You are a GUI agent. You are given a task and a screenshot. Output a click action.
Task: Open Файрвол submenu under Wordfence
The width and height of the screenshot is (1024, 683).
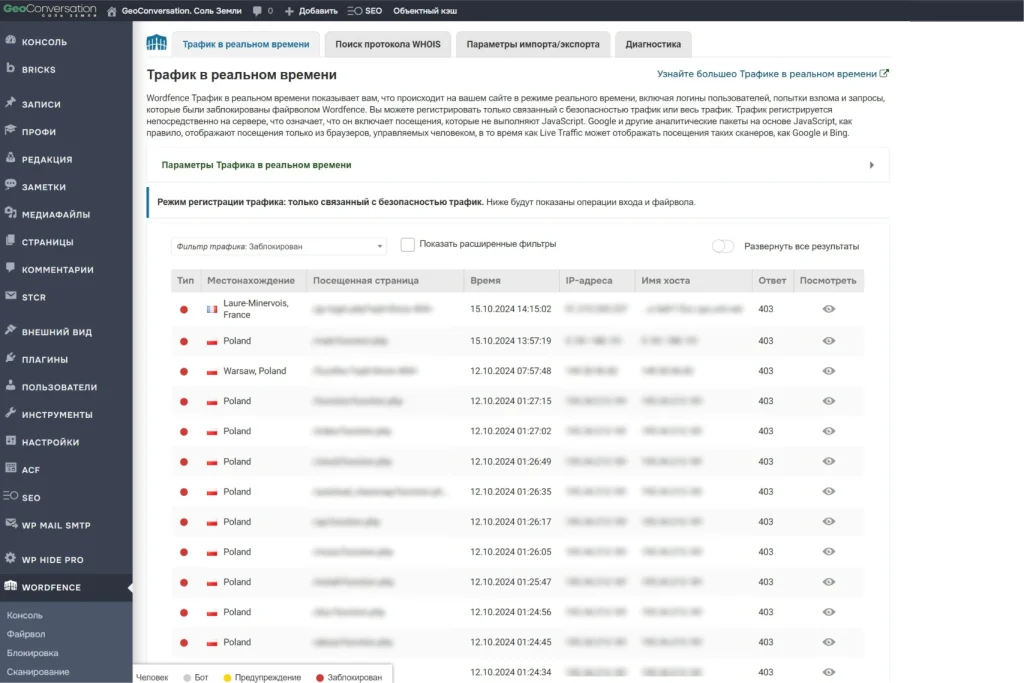click(x=25, y=634)
